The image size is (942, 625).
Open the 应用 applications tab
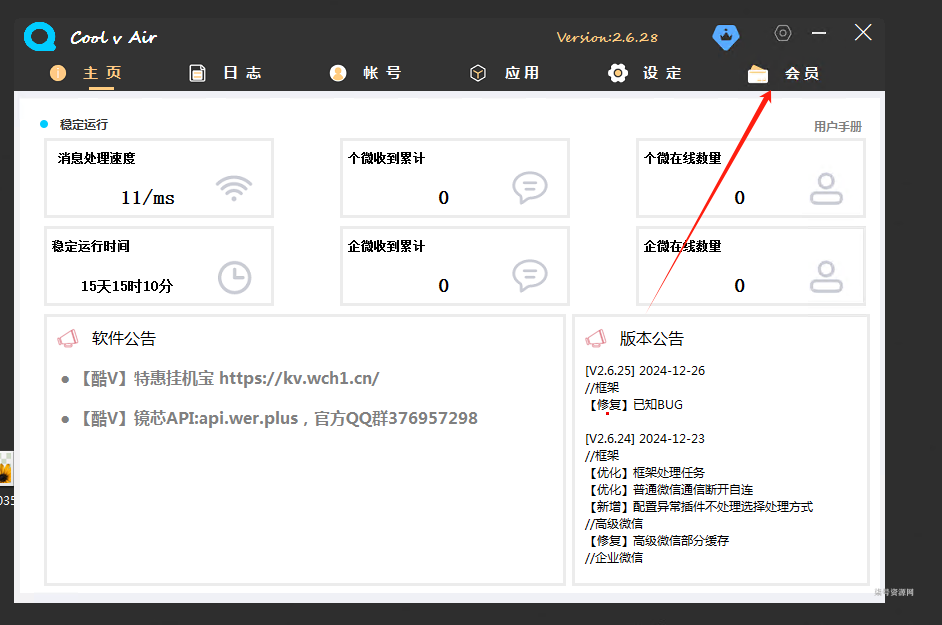click(x=506, y=73)
